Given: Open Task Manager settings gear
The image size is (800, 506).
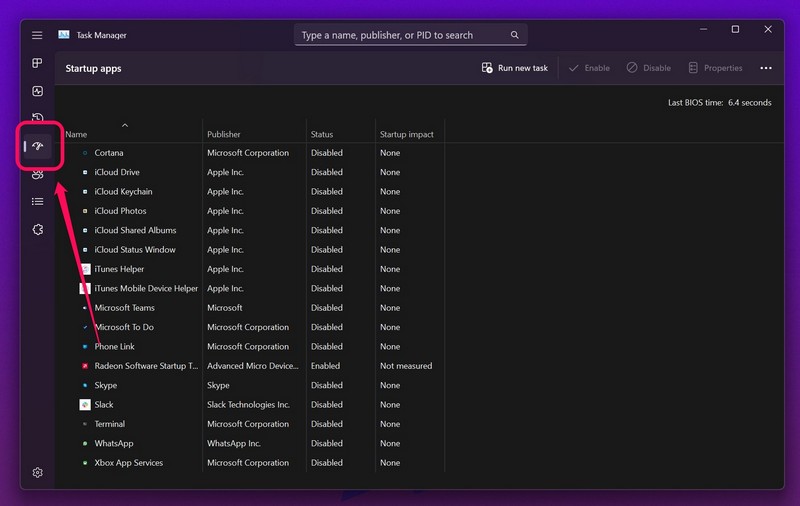Looking at the screenshot, I should click(x=37, y=472).
